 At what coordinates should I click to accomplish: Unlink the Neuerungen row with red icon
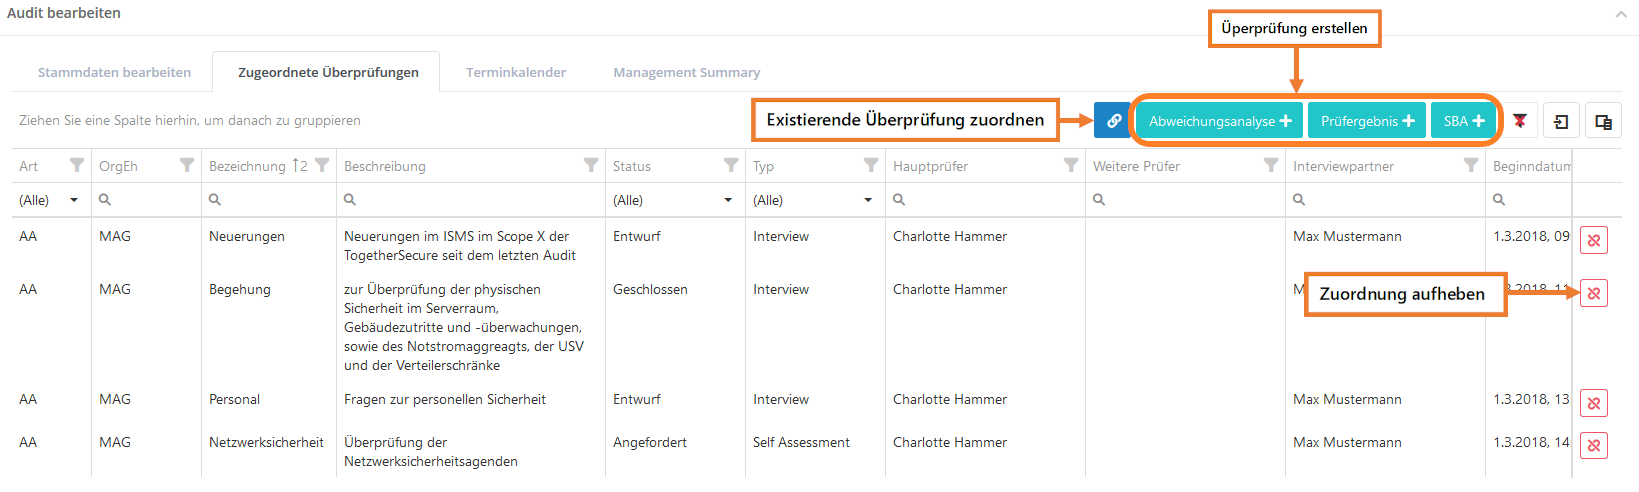pyautogui.click(x=1594, y=240)
